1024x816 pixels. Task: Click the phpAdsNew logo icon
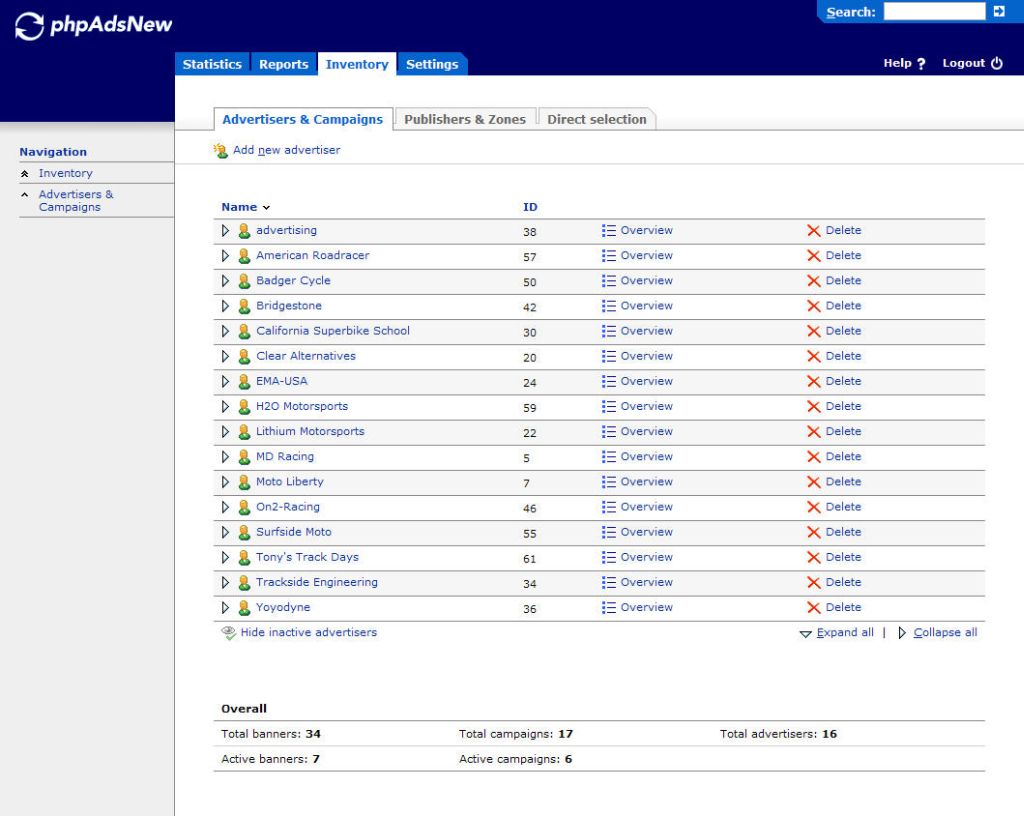29,26
